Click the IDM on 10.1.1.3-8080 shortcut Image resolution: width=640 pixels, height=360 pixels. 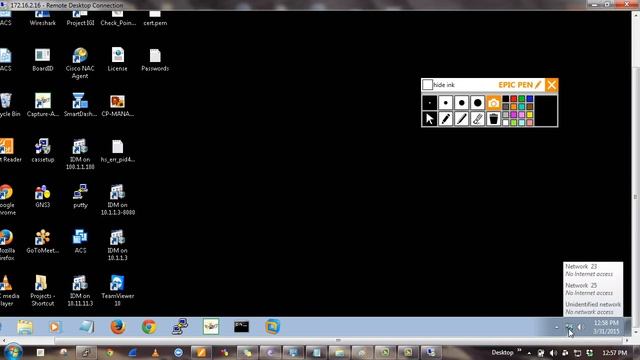point(118,200)
